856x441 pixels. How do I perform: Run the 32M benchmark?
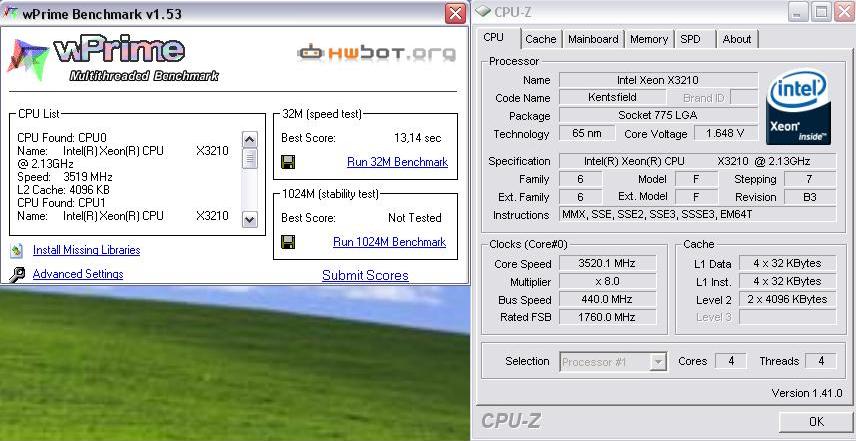397,162
